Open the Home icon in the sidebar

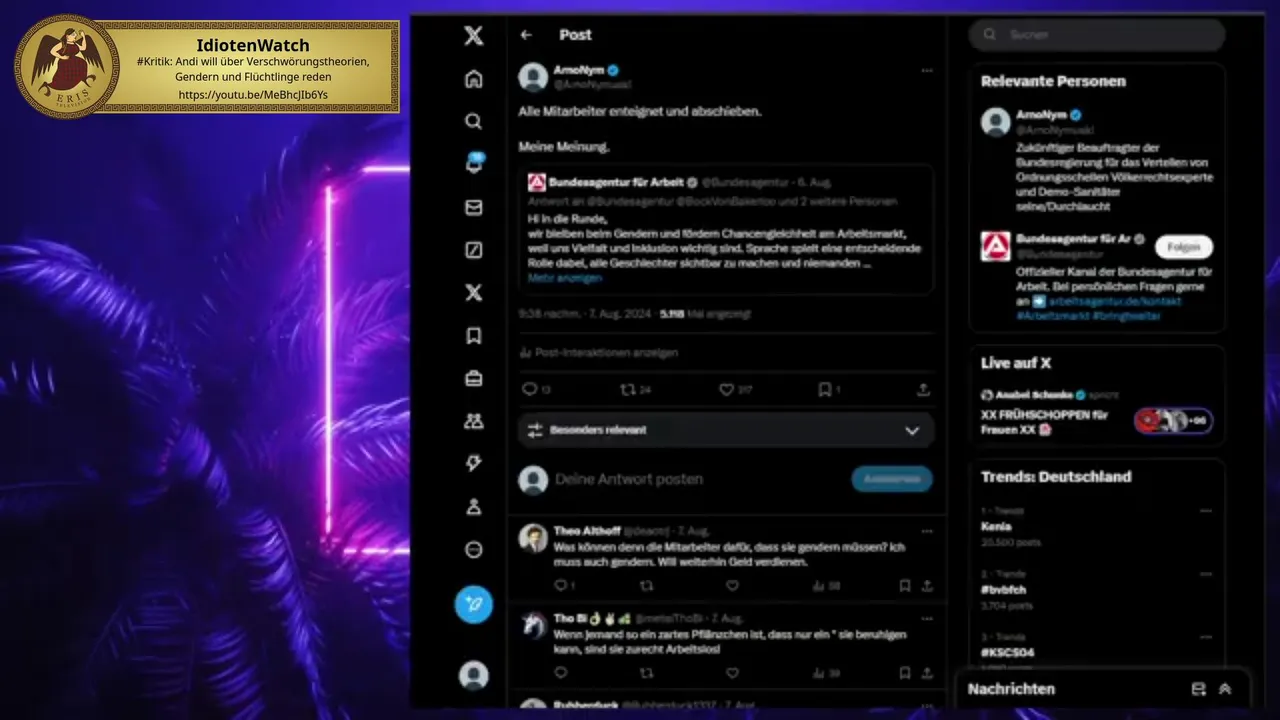point(474,79)
